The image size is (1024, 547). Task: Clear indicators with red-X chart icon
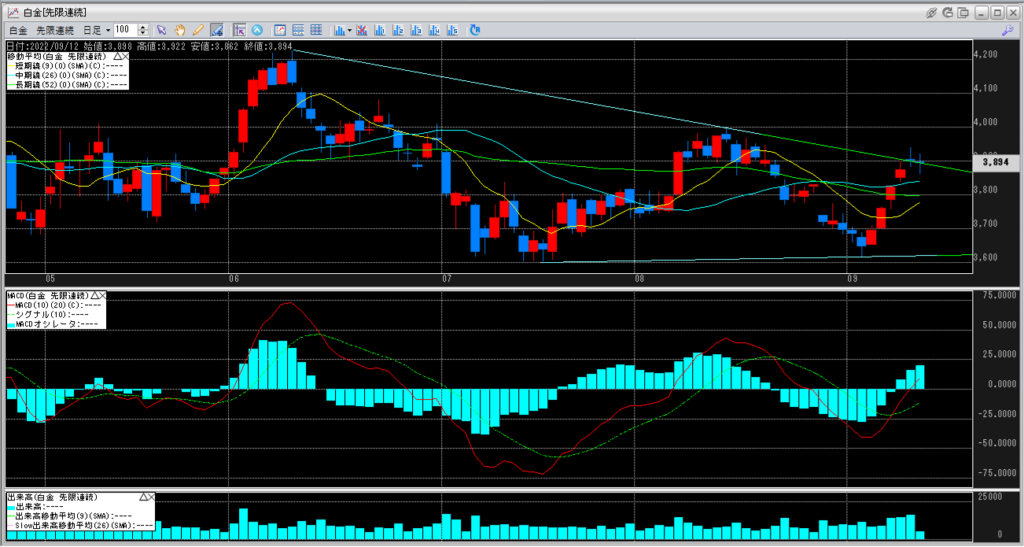coord(361,30)
